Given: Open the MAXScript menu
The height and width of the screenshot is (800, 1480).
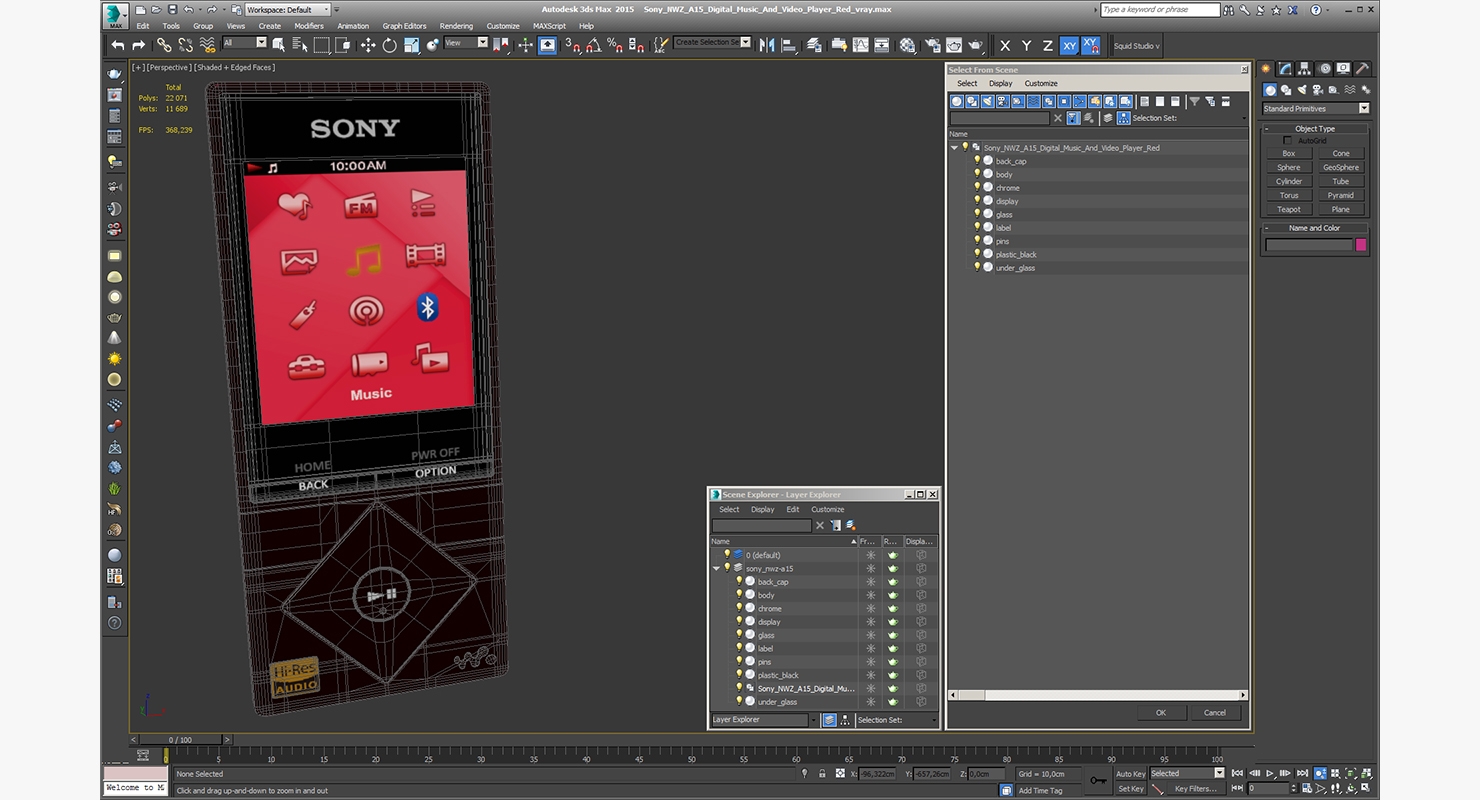Looking at the screenshot, I should (x=549, y=26).
